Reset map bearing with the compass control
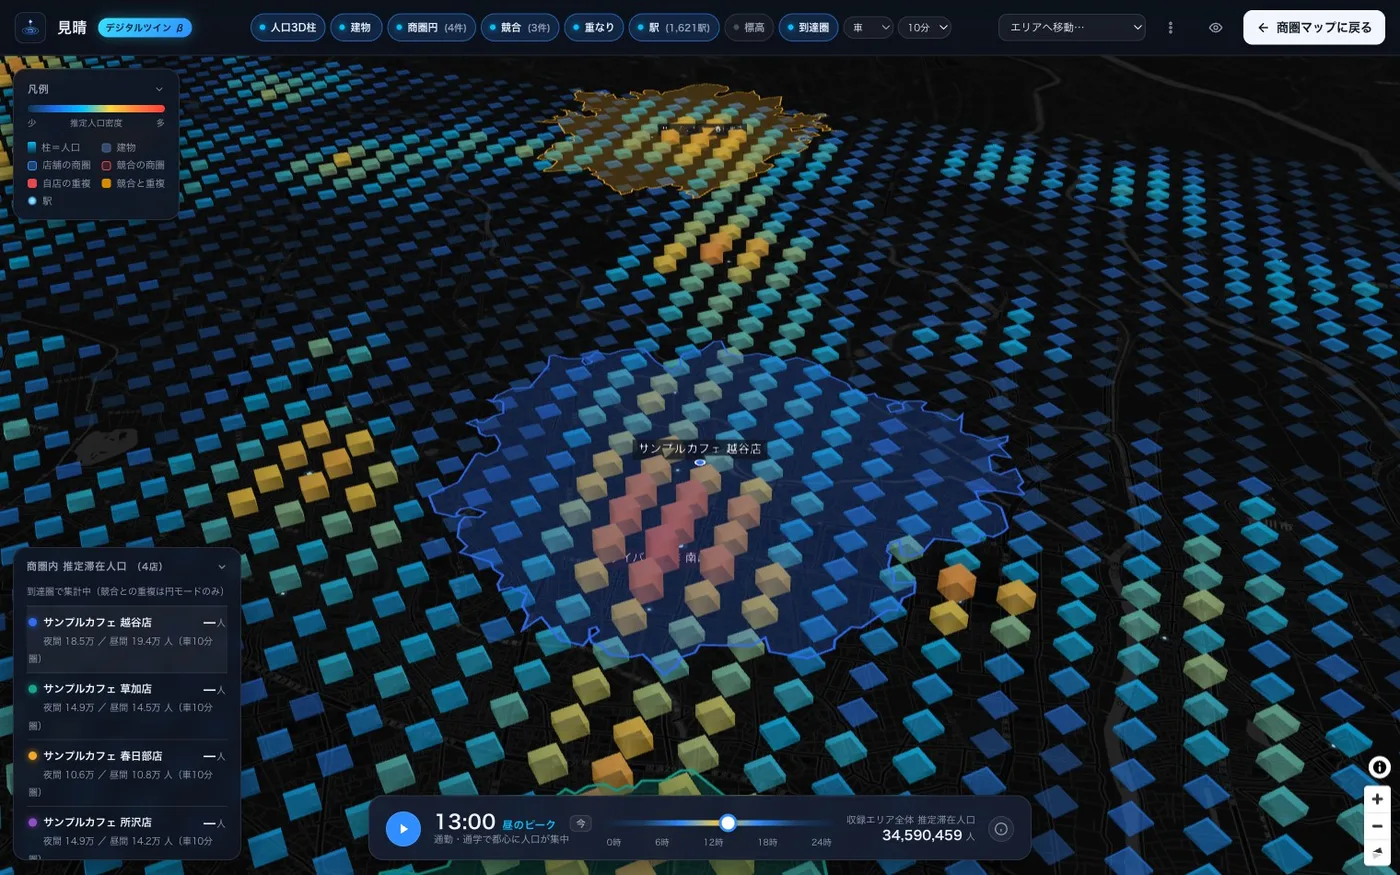 pyautogui.click(x=1377, y=852)
